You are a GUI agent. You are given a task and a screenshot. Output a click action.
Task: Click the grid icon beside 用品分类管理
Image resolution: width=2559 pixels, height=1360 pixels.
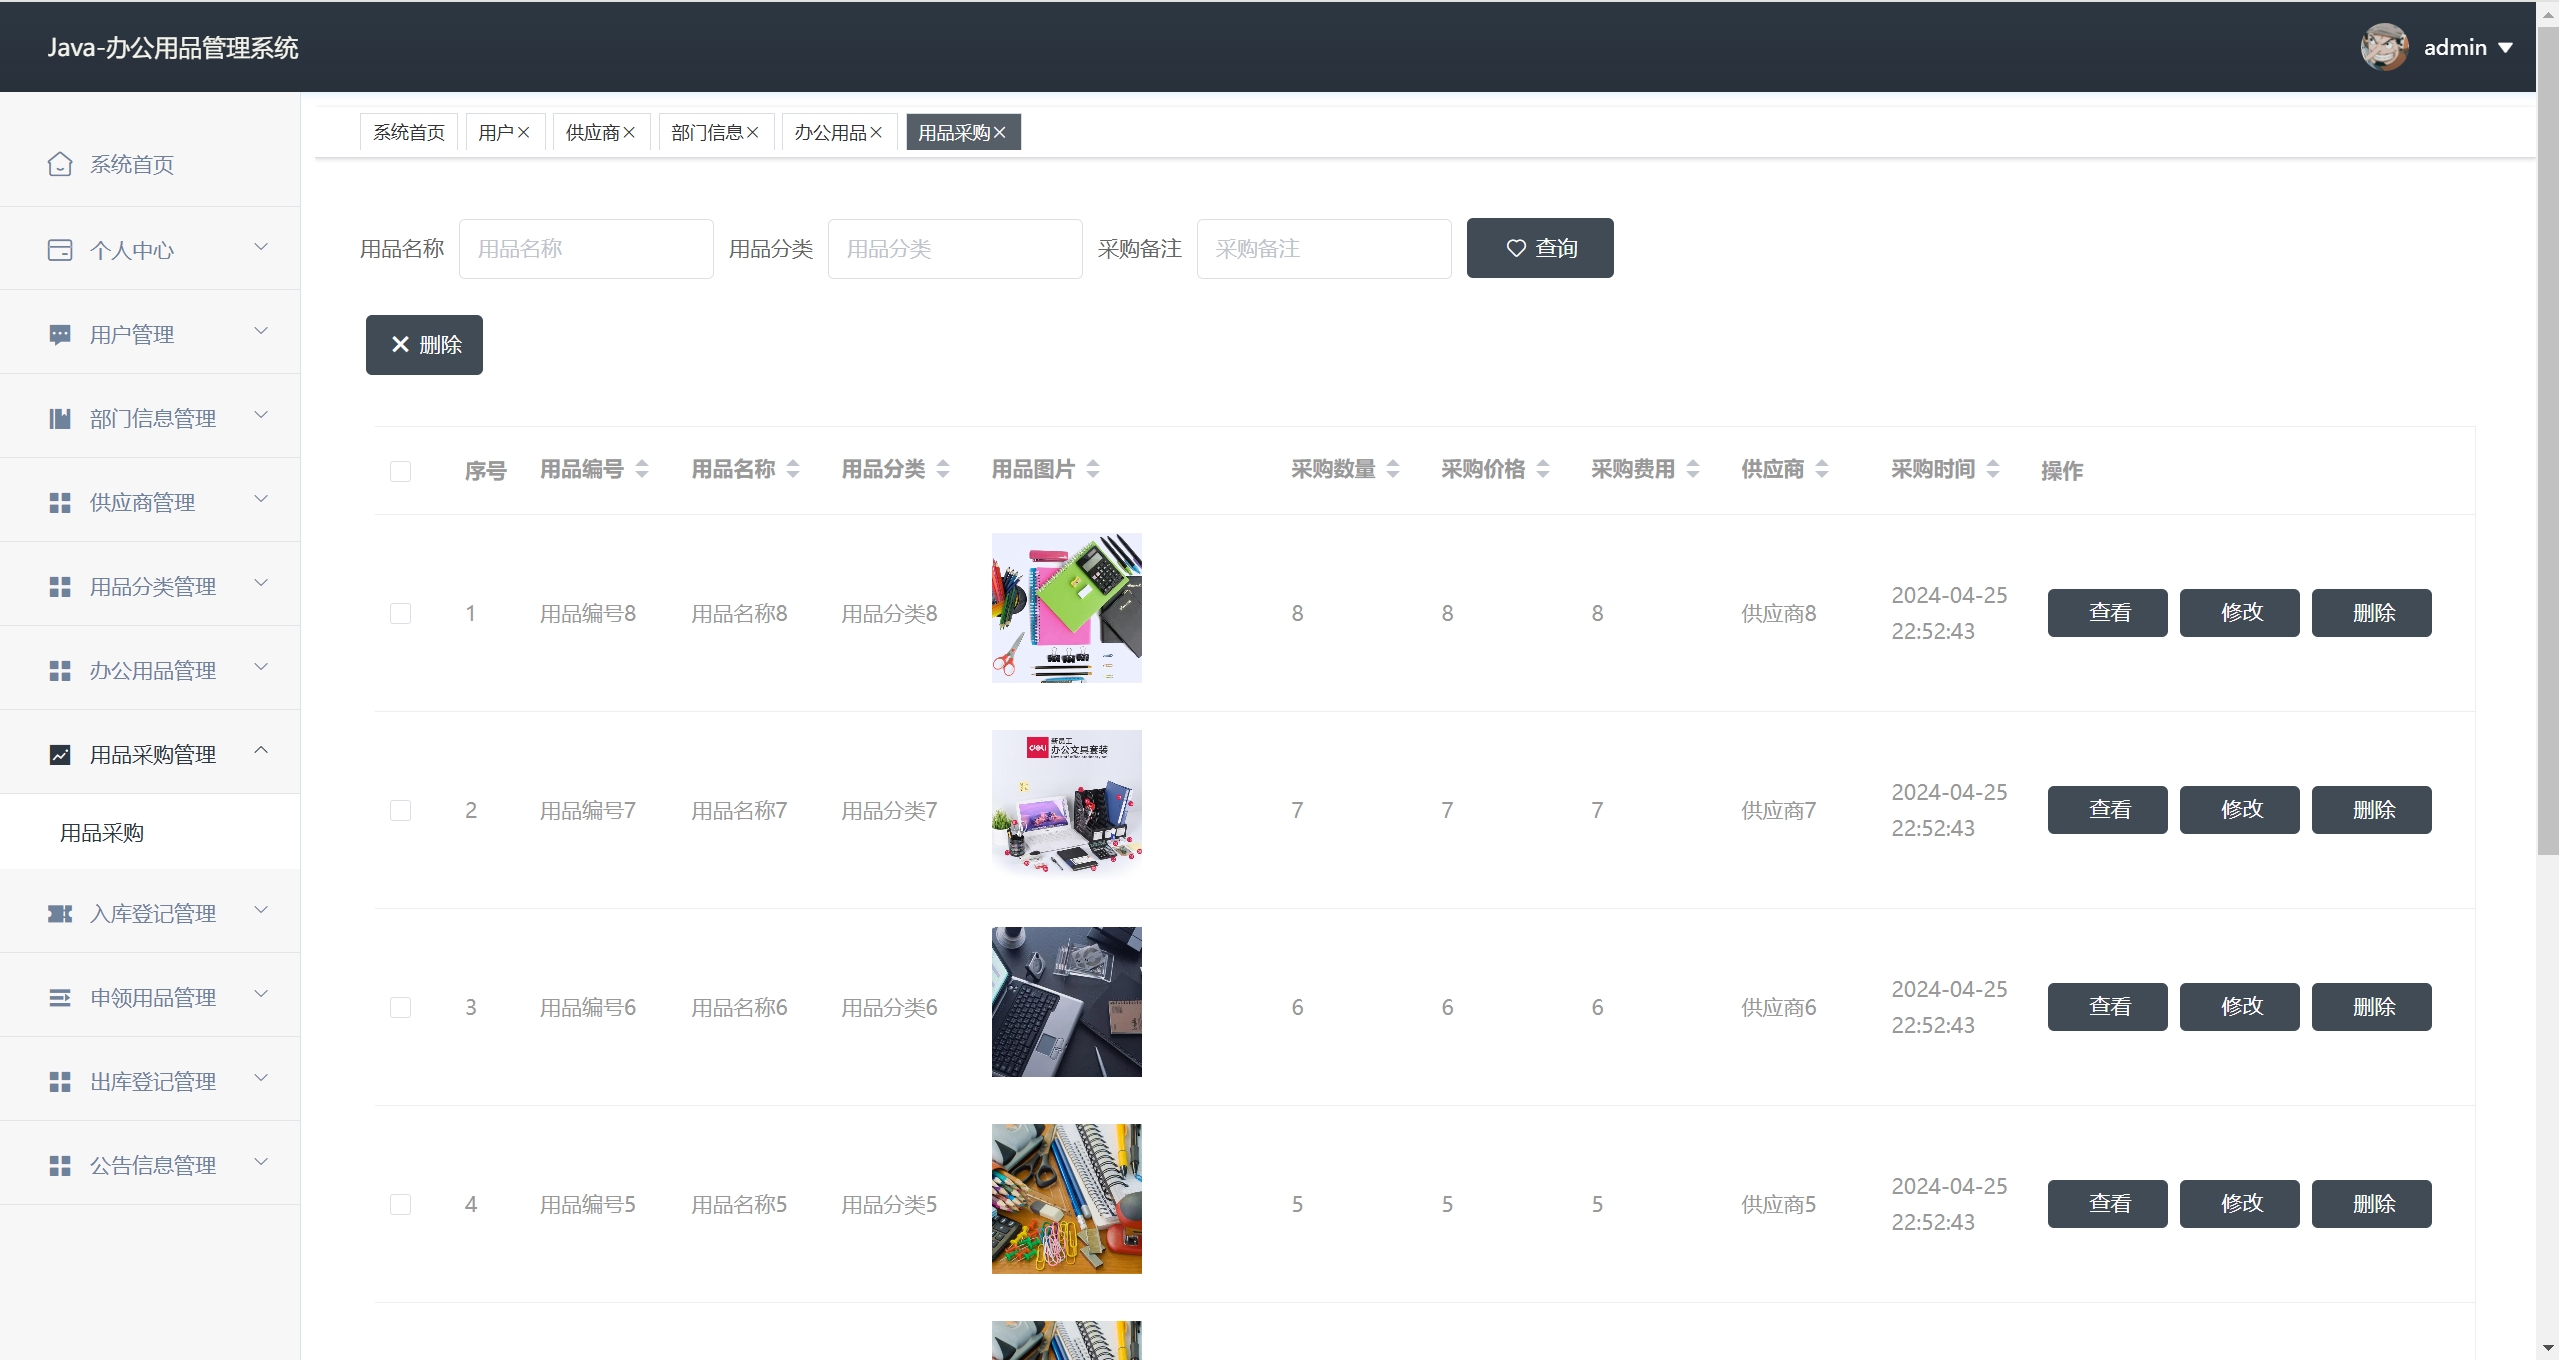point(60,586)
